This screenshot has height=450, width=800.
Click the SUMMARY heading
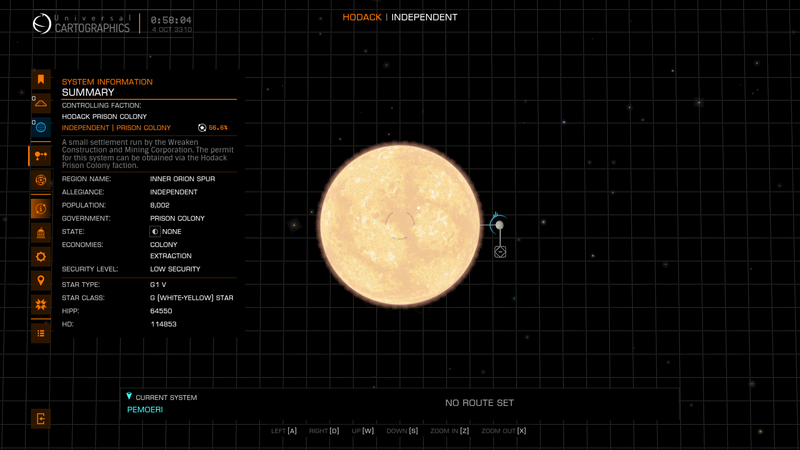(x=88, y=92)
